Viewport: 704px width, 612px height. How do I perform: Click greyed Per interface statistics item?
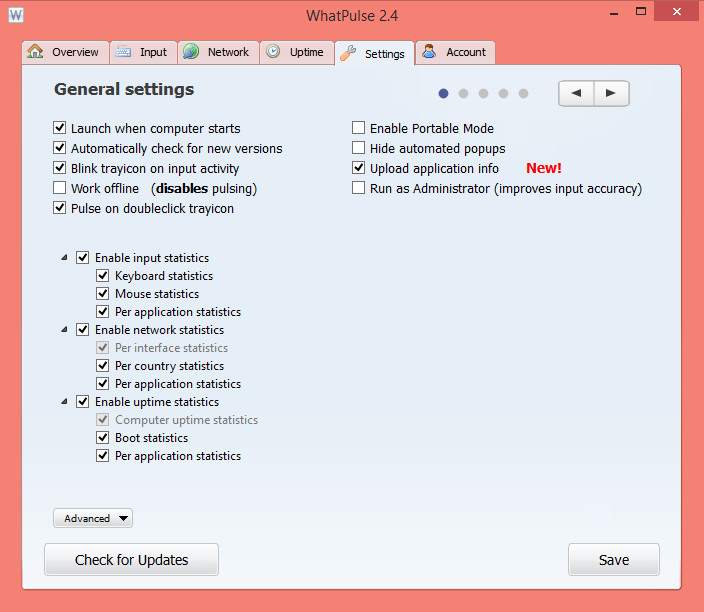pos(162,348)
